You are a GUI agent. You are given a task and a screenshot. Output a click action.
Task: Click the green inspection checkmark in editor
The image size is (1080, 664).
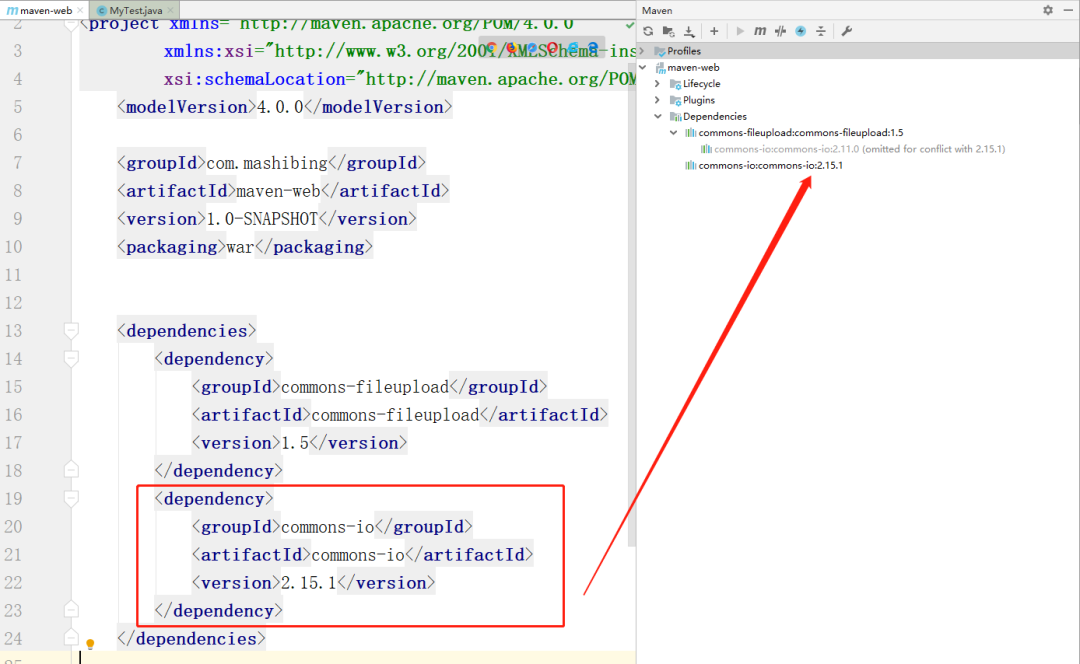630,25
